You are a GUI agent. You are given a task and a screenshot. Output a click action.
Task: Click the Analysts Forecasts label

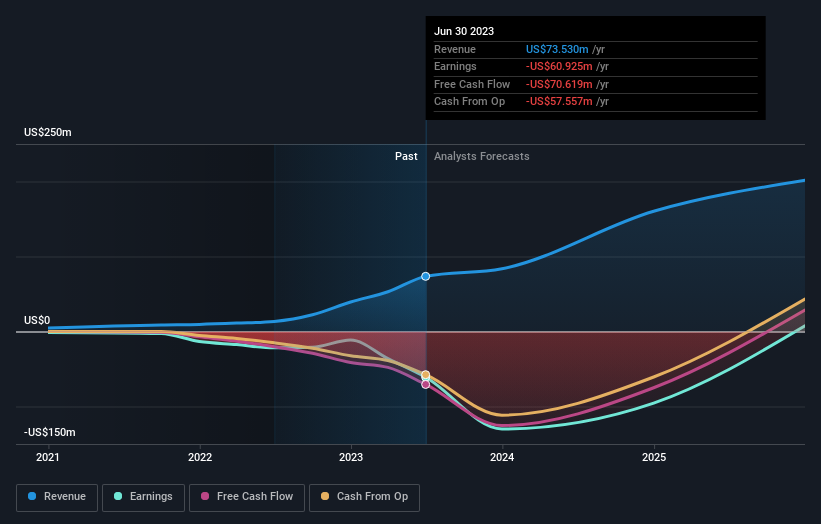[x=482, y=157]
